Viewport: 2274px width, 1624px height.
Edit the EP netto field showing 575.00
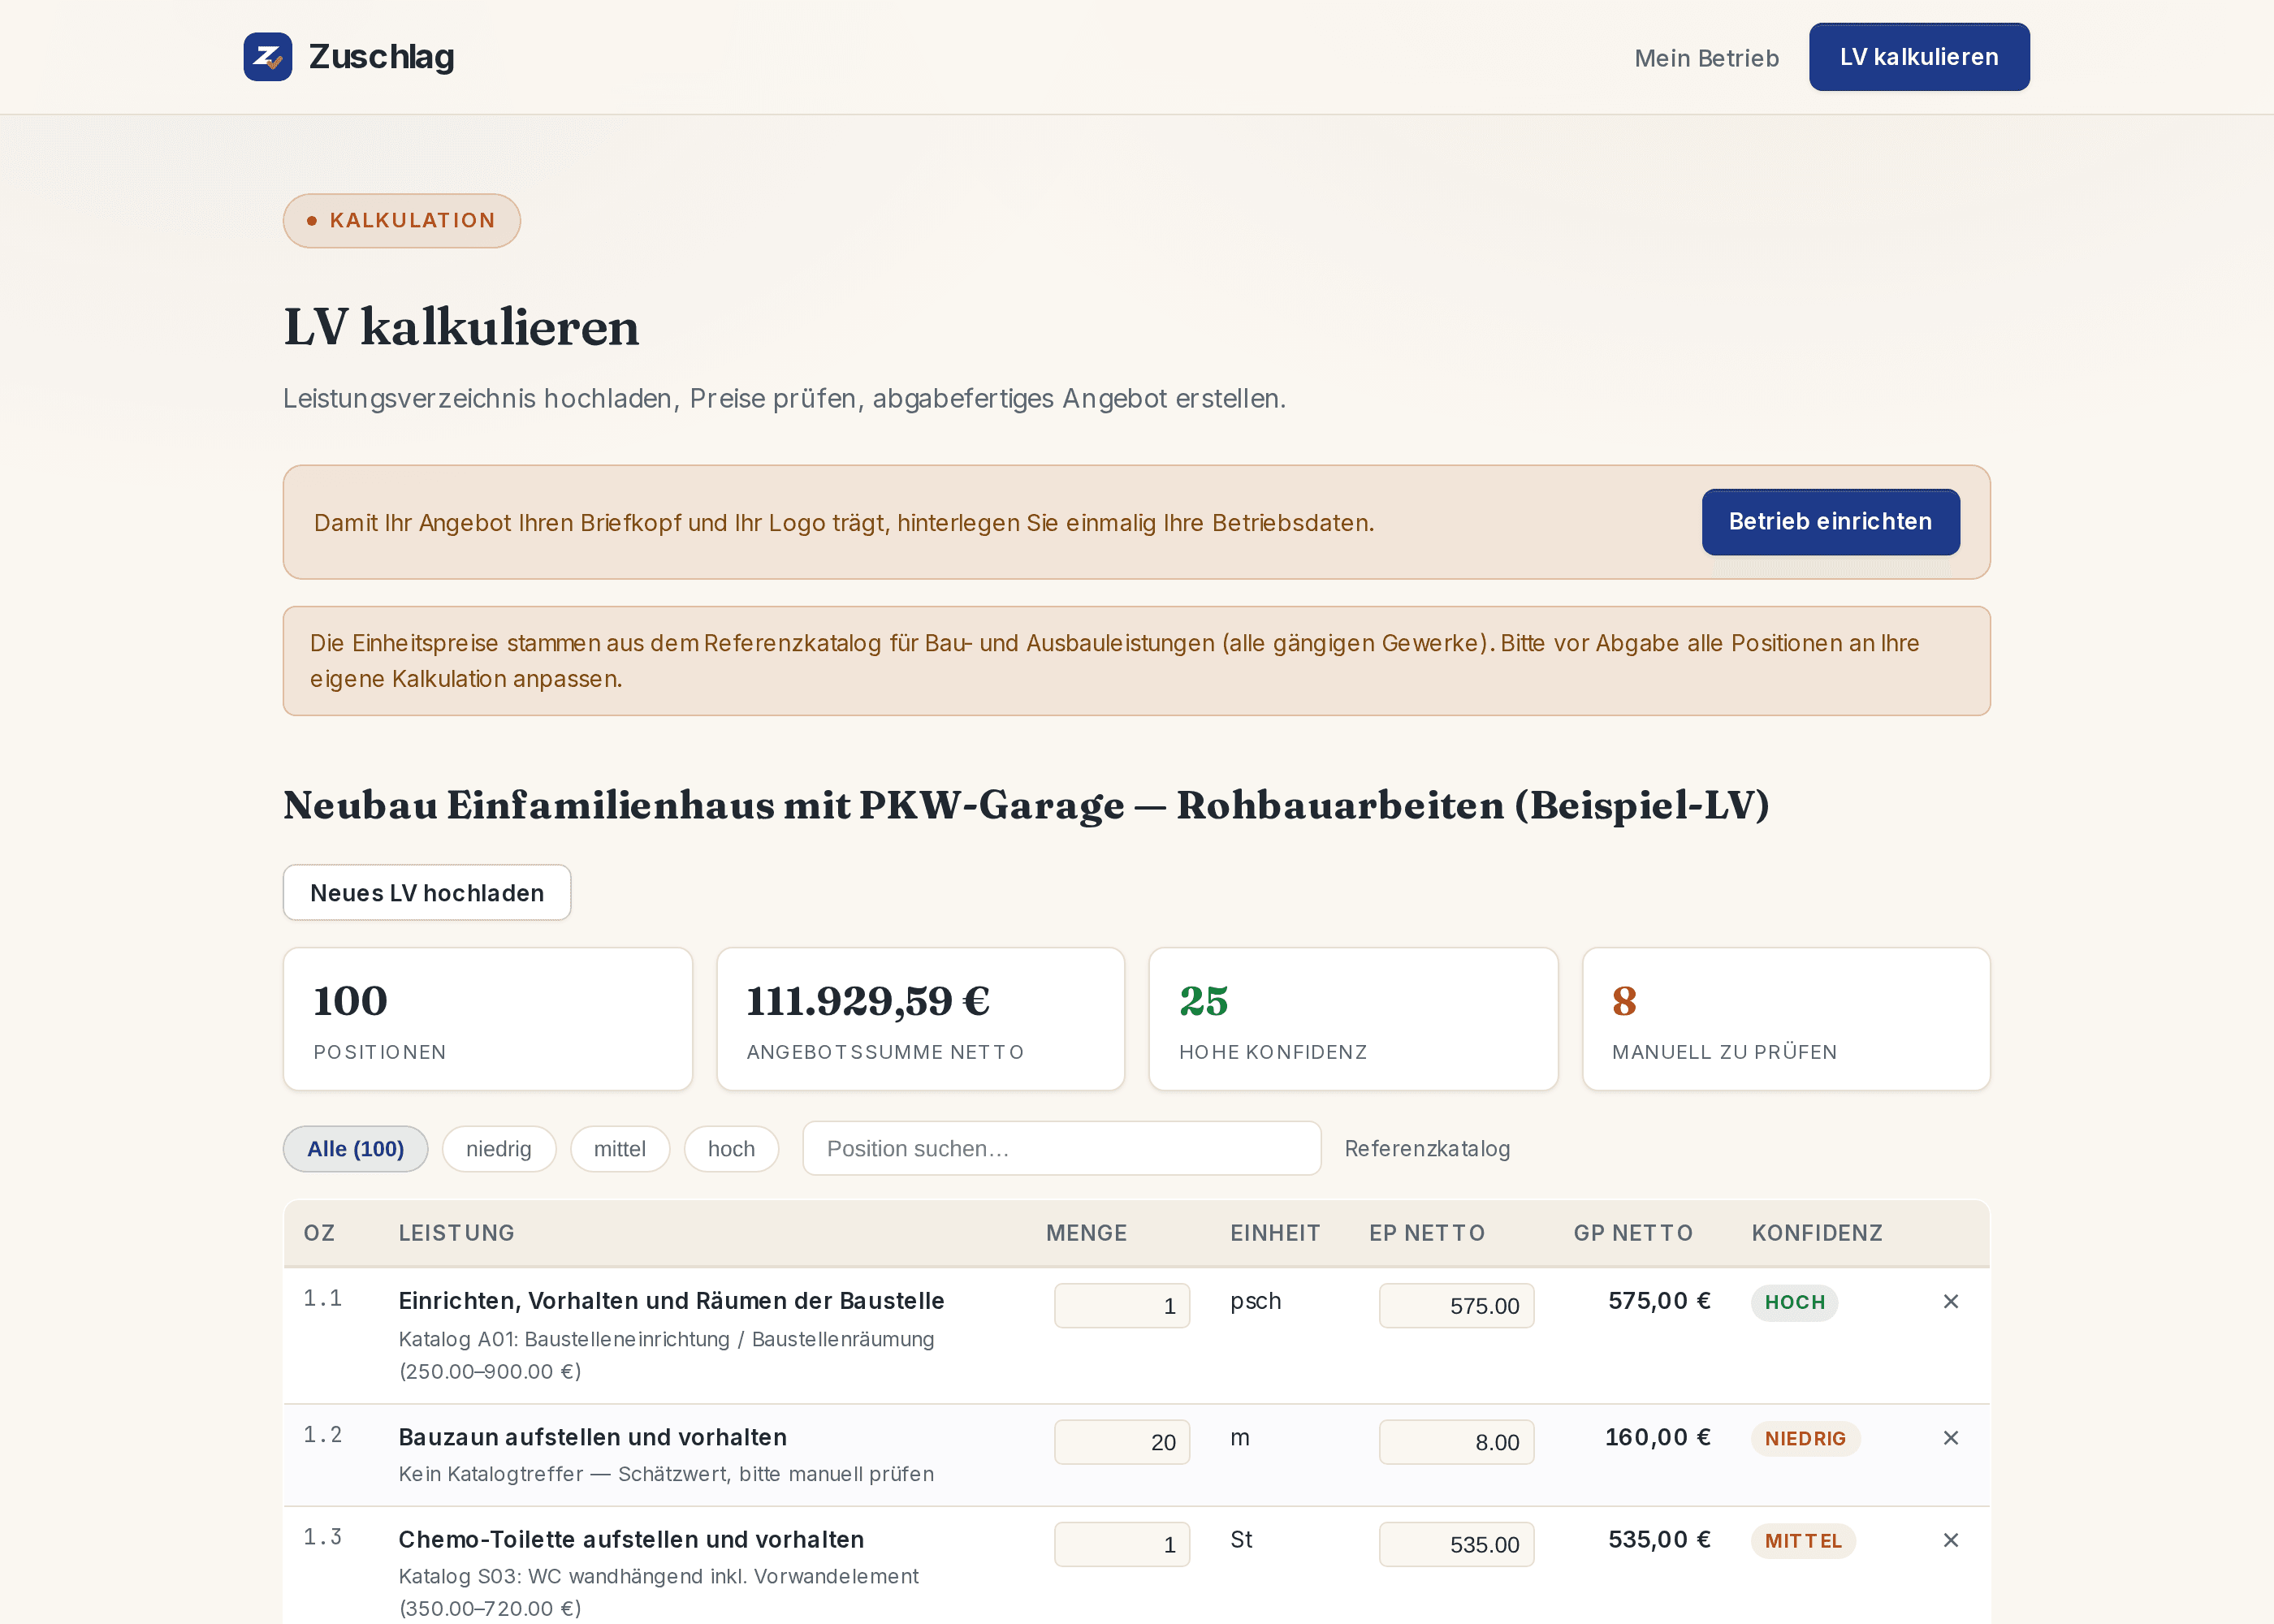(x=1456, y=1306)
